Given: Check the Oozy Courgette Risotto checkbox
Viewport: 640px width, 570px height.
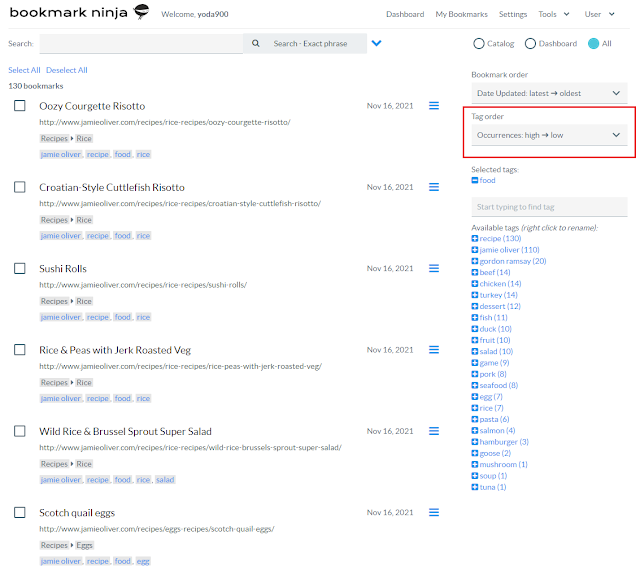Looking at the screenshot, I should coord(20,105).
